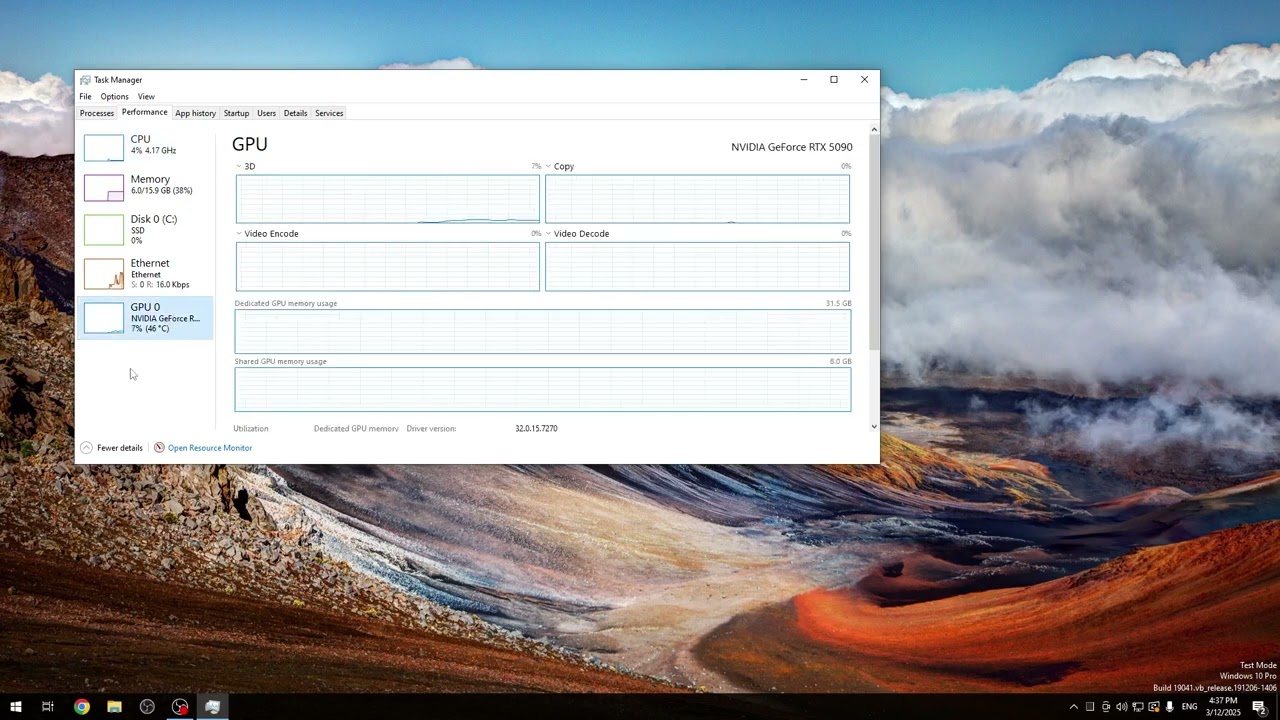Click the network tray icon
This screenshot has height=720, width=1280.
(x=1138, y=707)
